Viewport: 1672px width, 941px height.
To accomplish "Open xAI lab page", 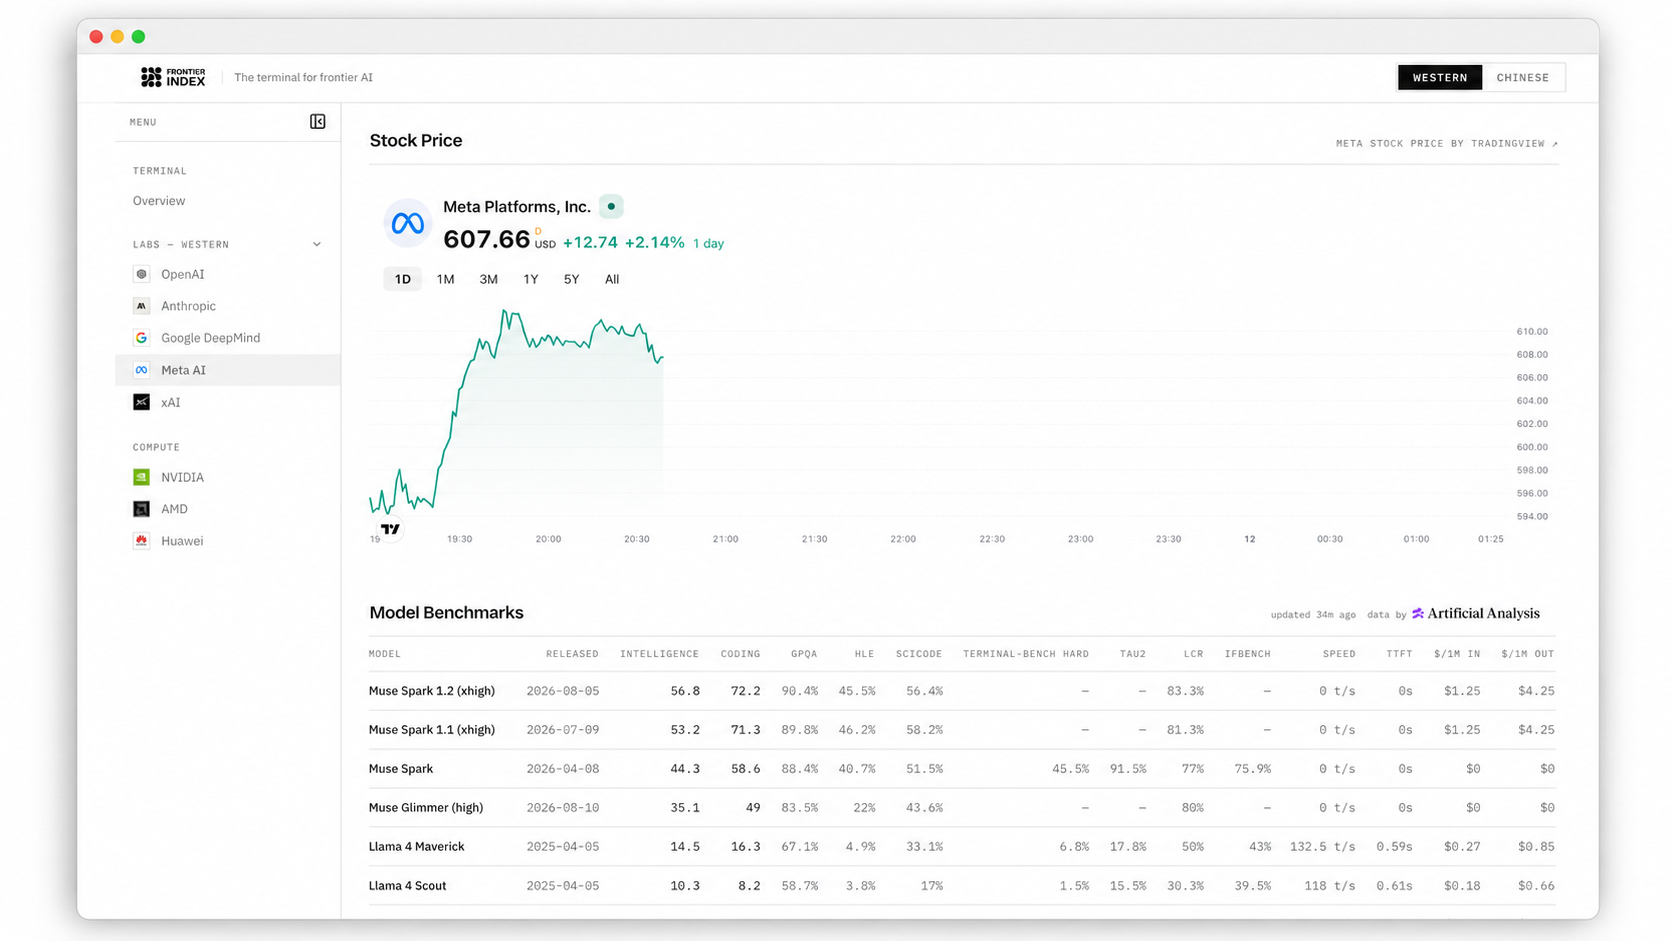I will pos(171,402).
